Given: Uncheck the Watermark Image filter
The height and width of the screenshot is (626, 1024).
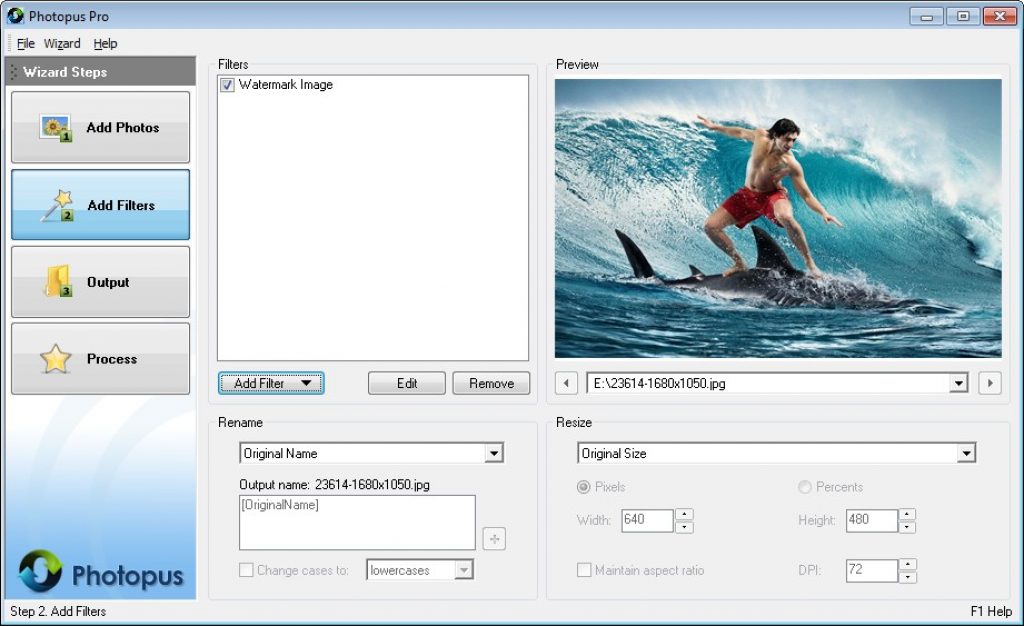Looking at the screenshot, I should tap(228, 85).
